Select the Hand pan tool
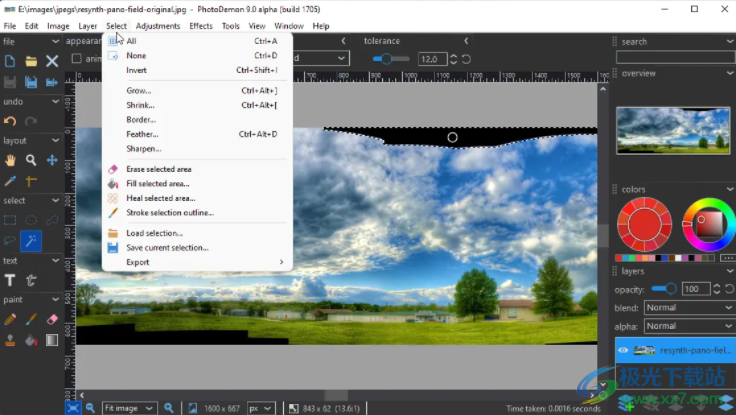 10,161
